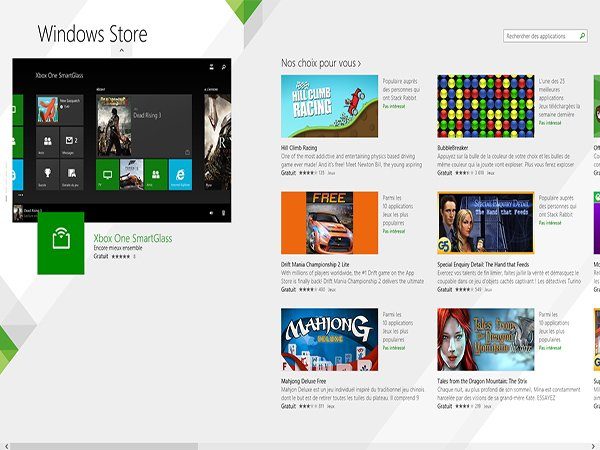Click Pas intéressé next to Drift Mania Championship
The image size is (600, 450).
point(394,231)
